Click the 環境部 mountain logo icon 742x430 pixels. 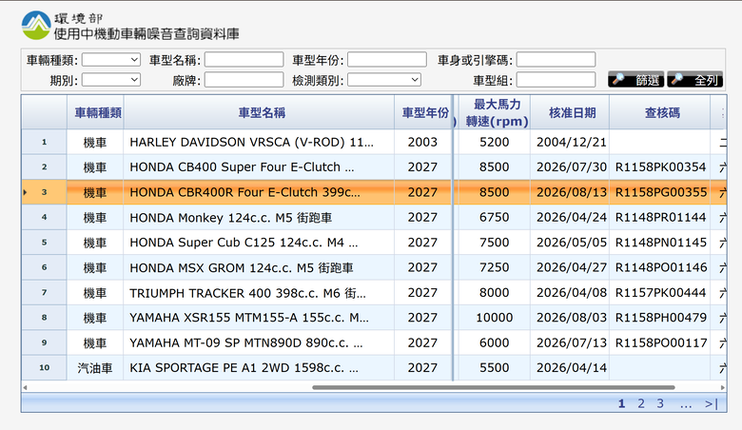[x=36, y=25]
